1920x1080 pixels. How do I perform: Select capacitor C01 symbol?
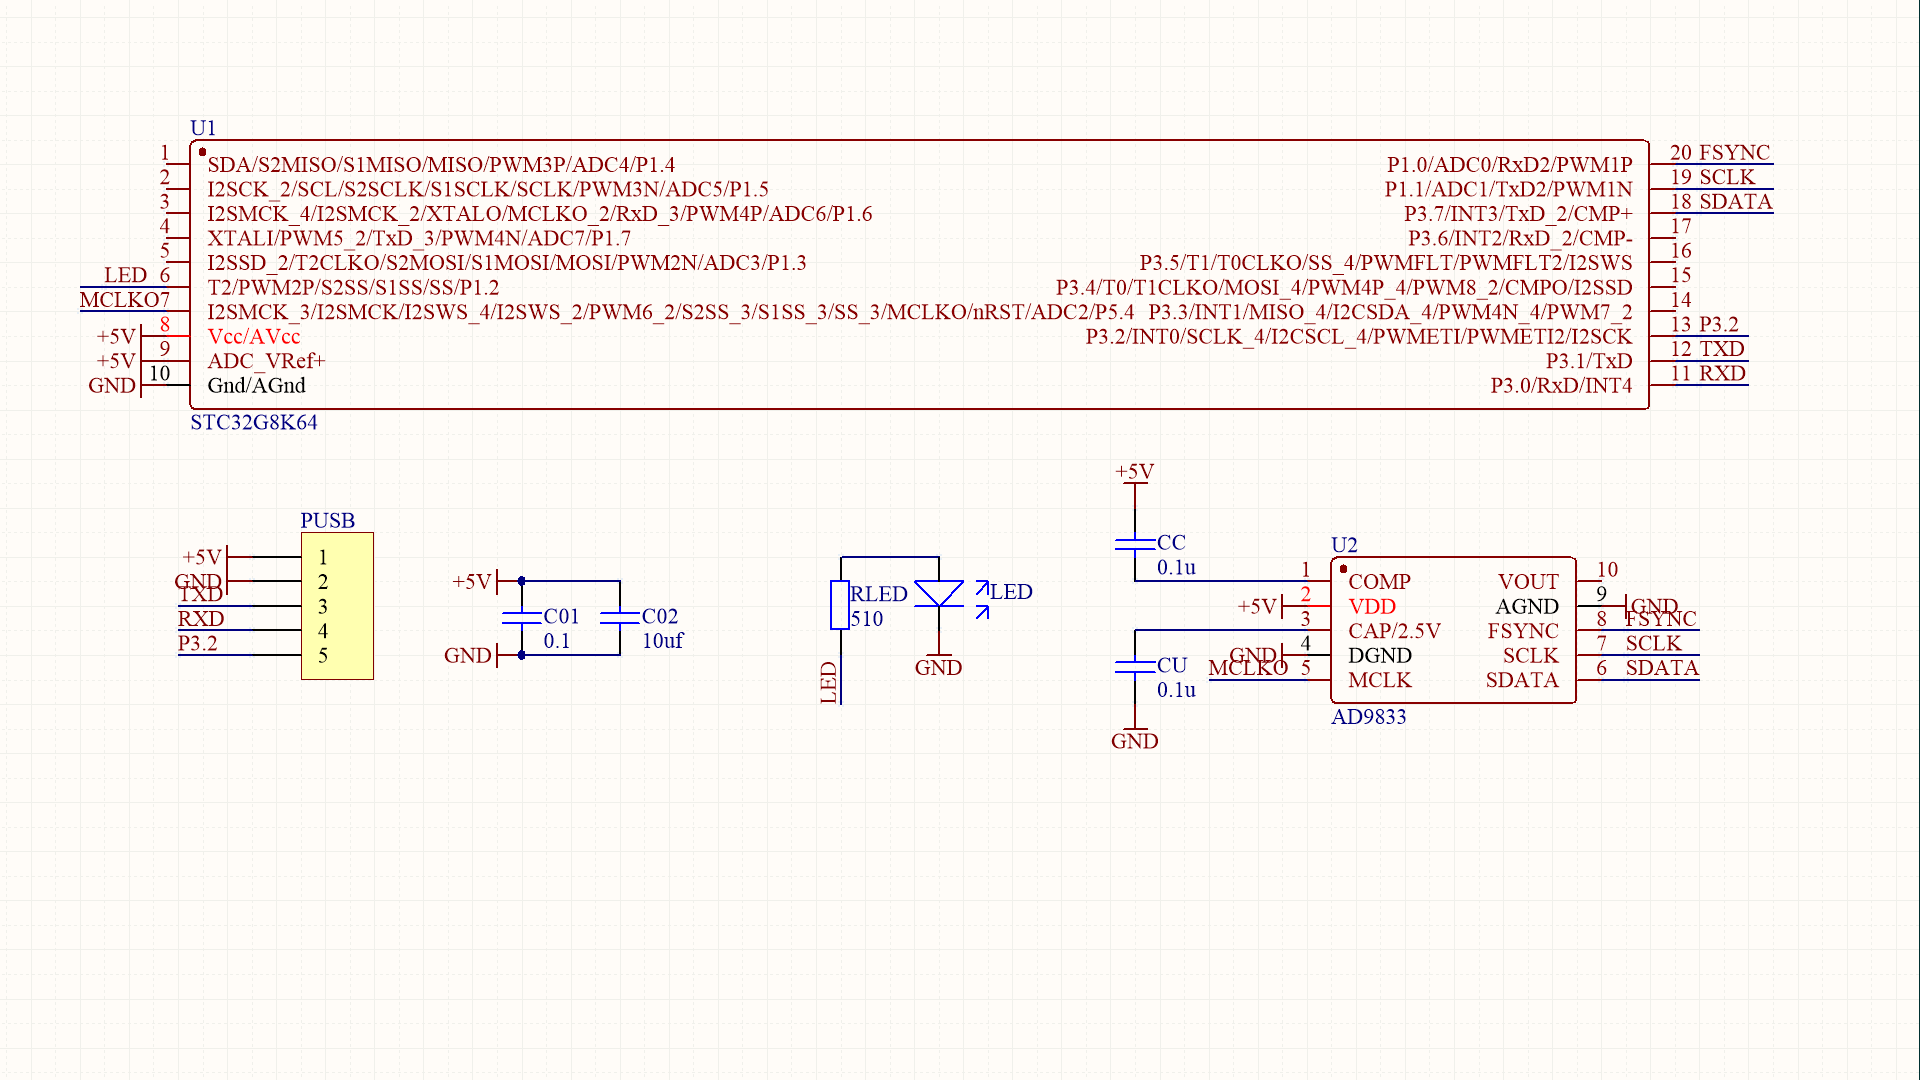point(521,617)
